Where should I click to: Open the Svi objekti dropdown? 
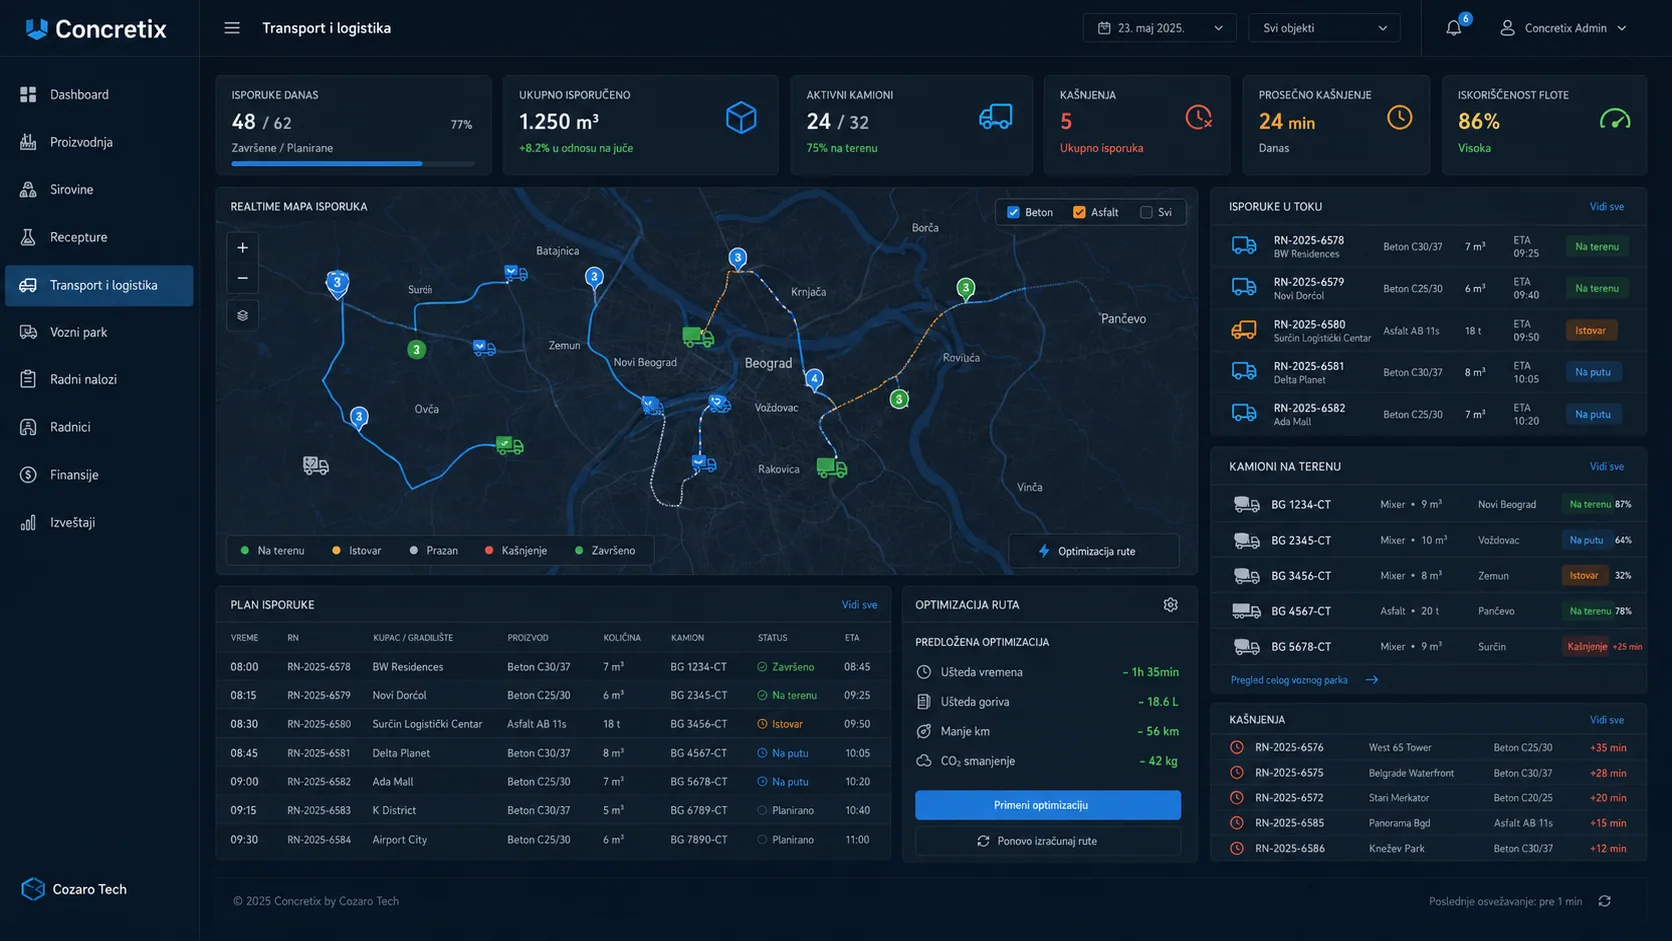1324,28
